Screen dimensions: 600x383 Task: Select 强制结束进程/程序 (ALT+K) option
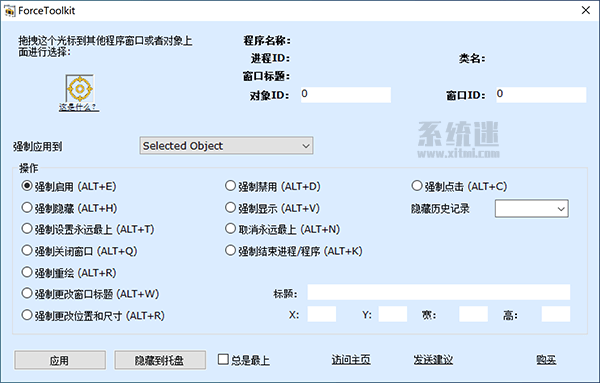click(294, 251)
